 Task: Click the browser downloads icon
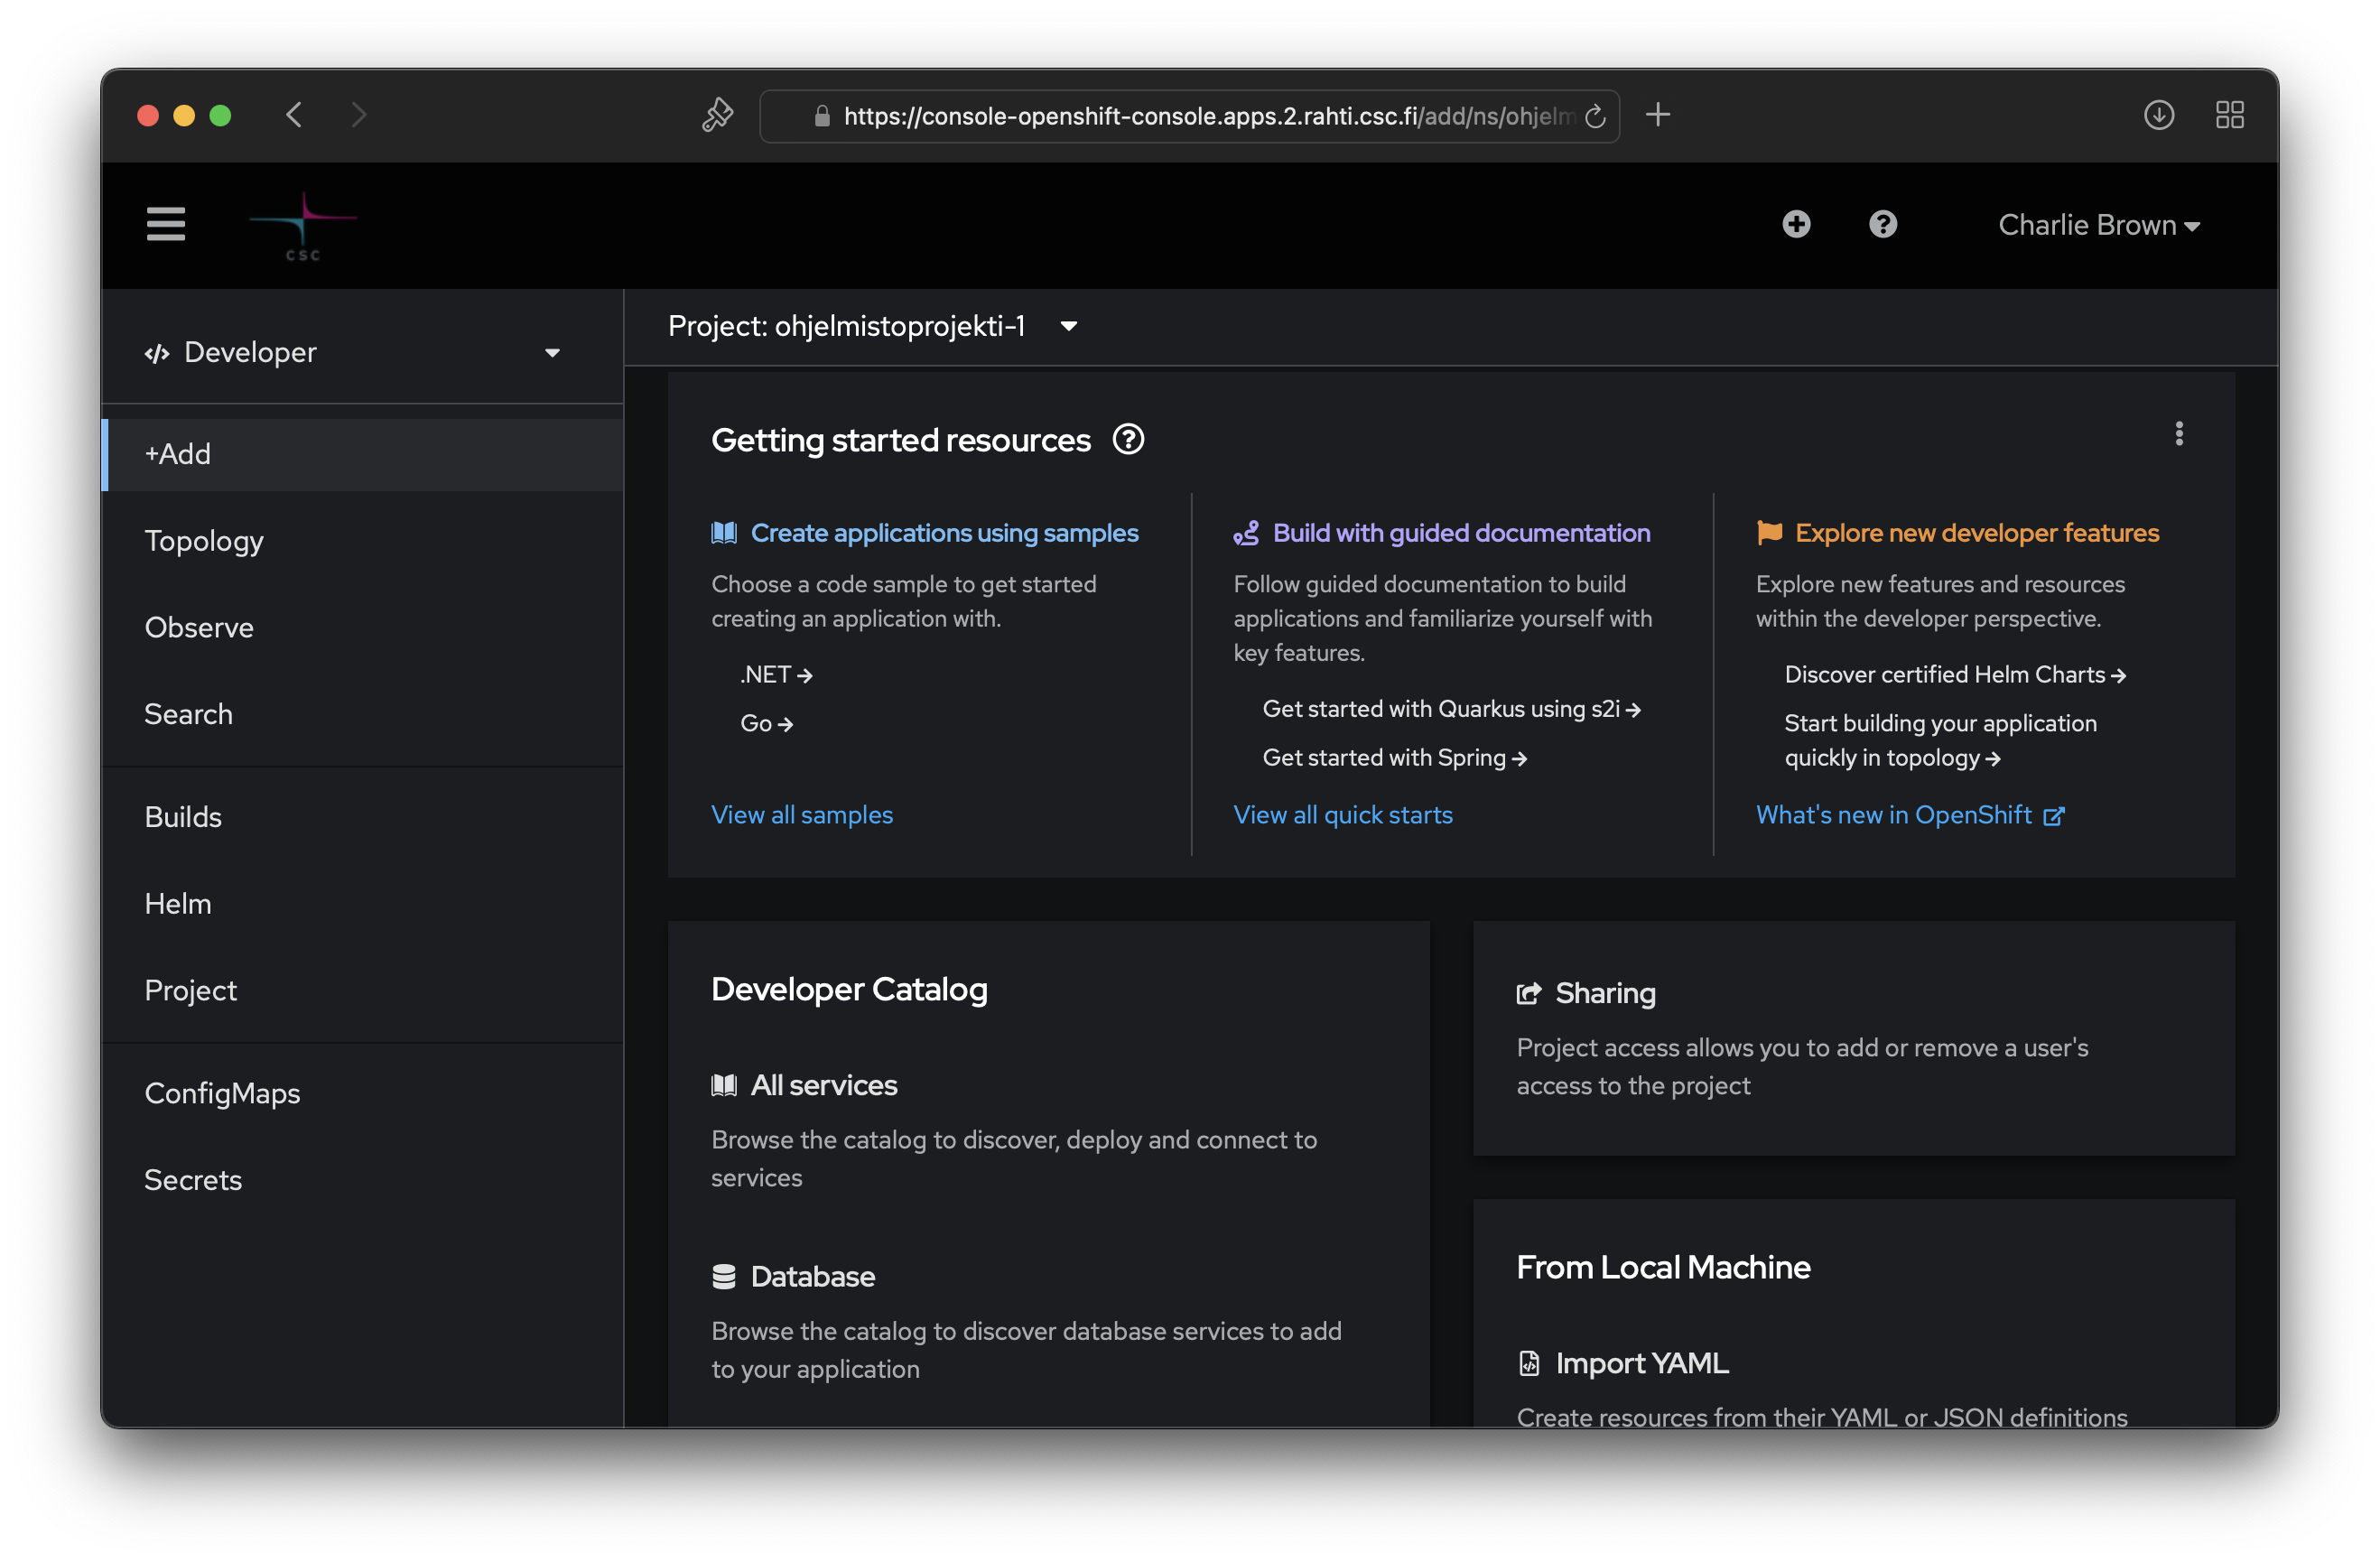click(2158, 116)
